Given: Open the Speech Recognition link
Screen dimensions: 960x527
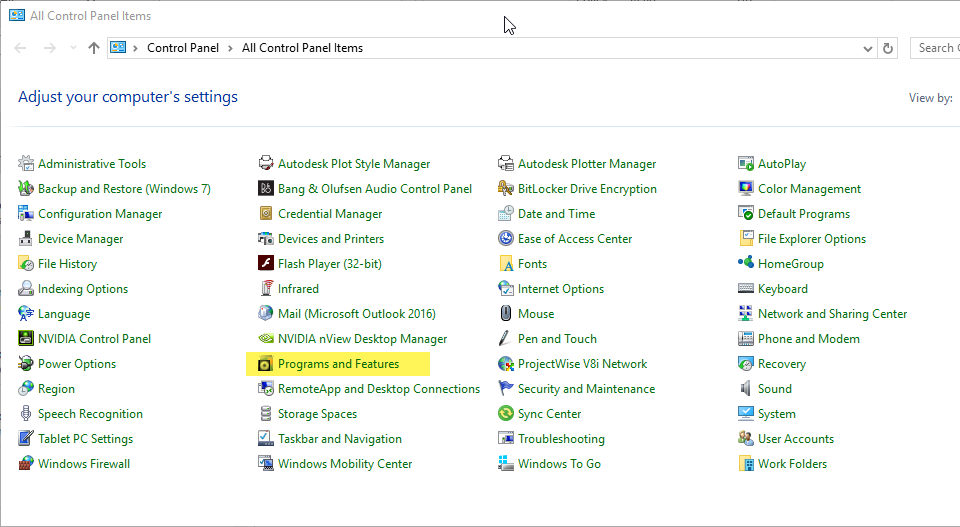Looking at the screenshot, I should pyautogui.click(x=90, y=414).
